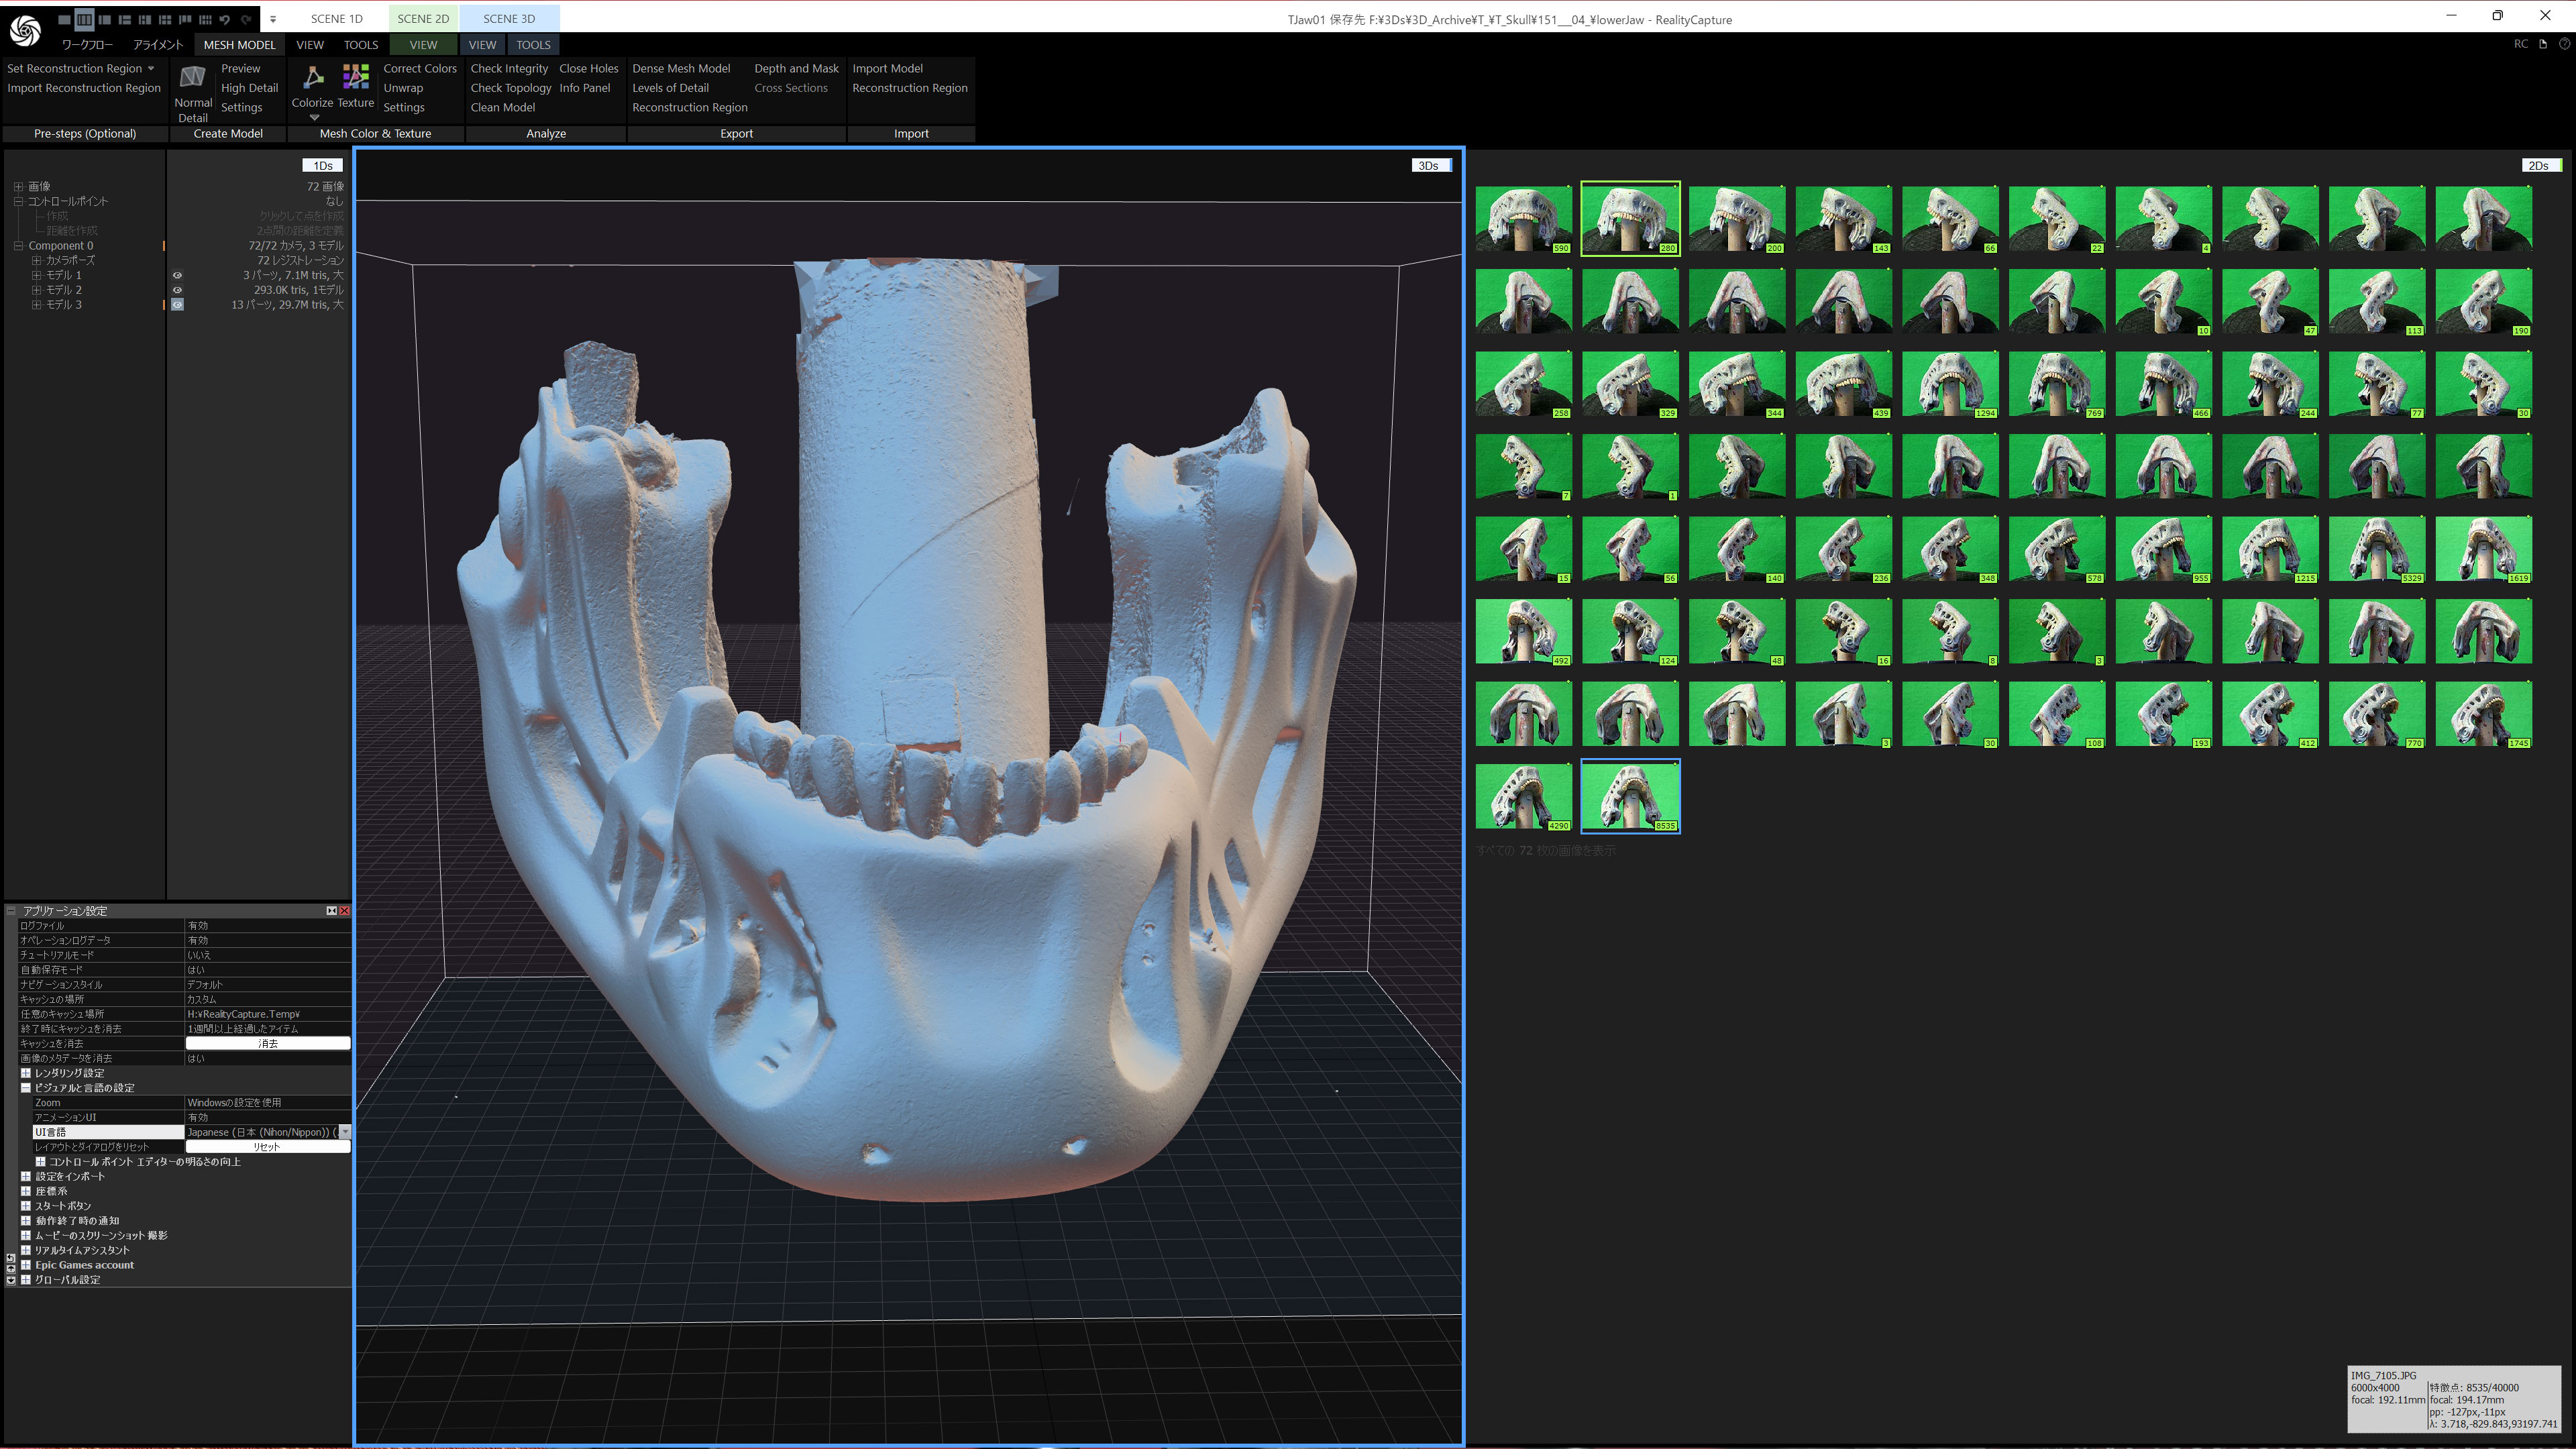Viewport: 2576px width, 1449px height.
Task: Switch to the SCENE 2D tab
Action: 423,19
